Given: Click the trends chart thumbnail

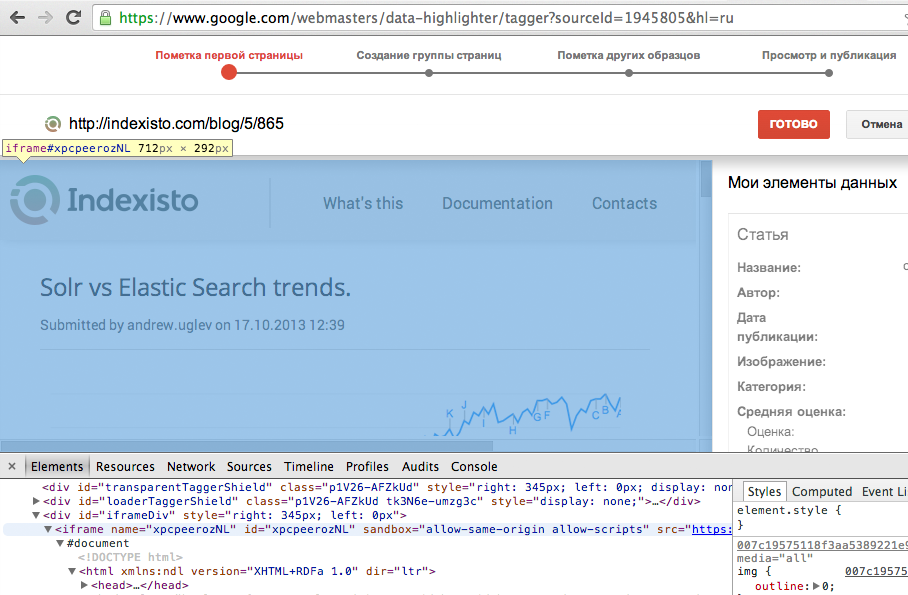Looking at the screenshot, I should coord(524,414).
